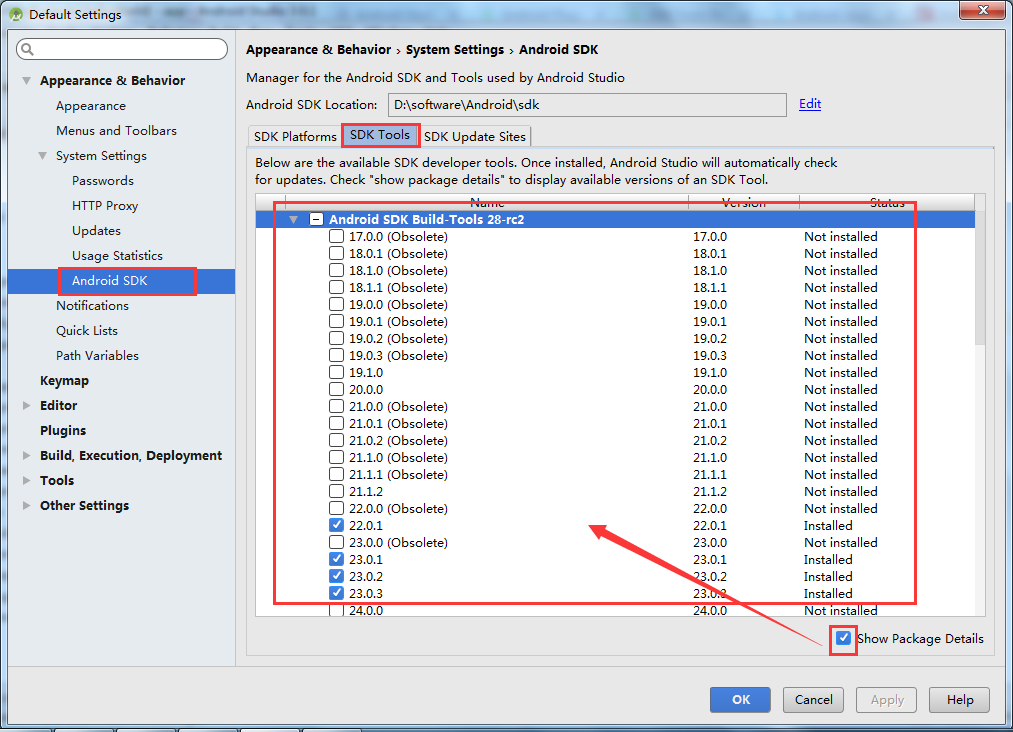Image resolution: width=1013 pixels, height=732 pixels.
Task: Click the package list vertical scrollbar
Action: pyautogui.click(x=980, y=278)
